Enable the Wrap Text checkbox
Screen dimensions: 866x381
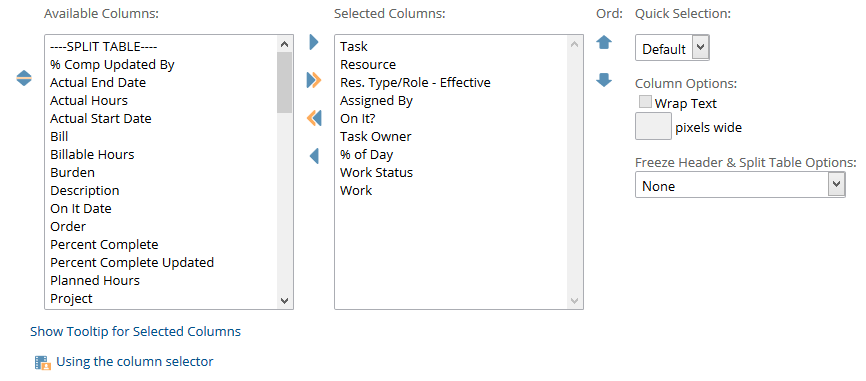(645, 102)
